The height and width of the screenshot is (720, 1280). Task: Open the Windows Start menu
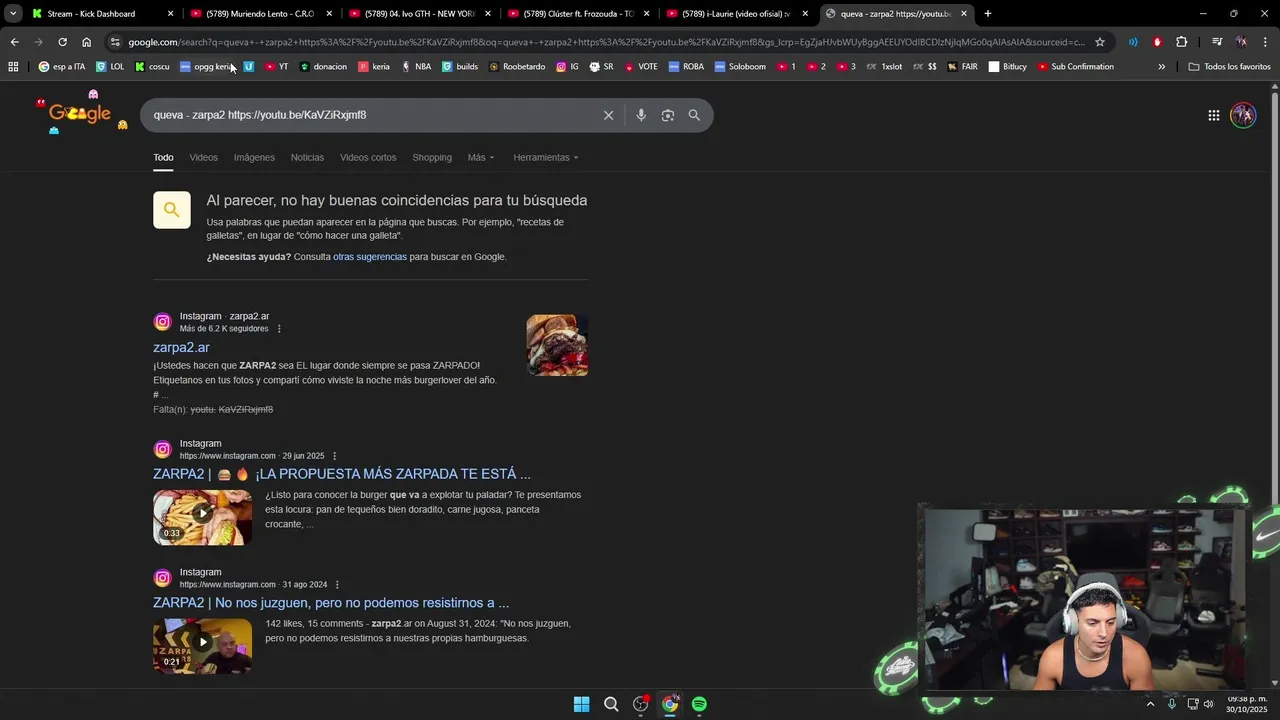(x=581, y=704)
